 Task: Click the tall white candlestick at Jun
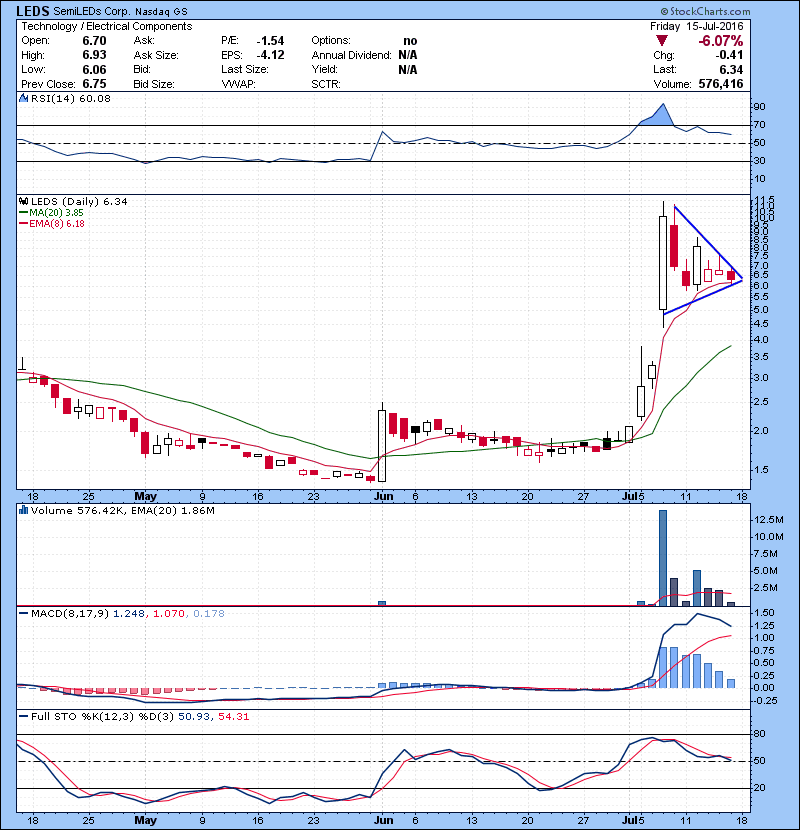[x=382, y=446]
